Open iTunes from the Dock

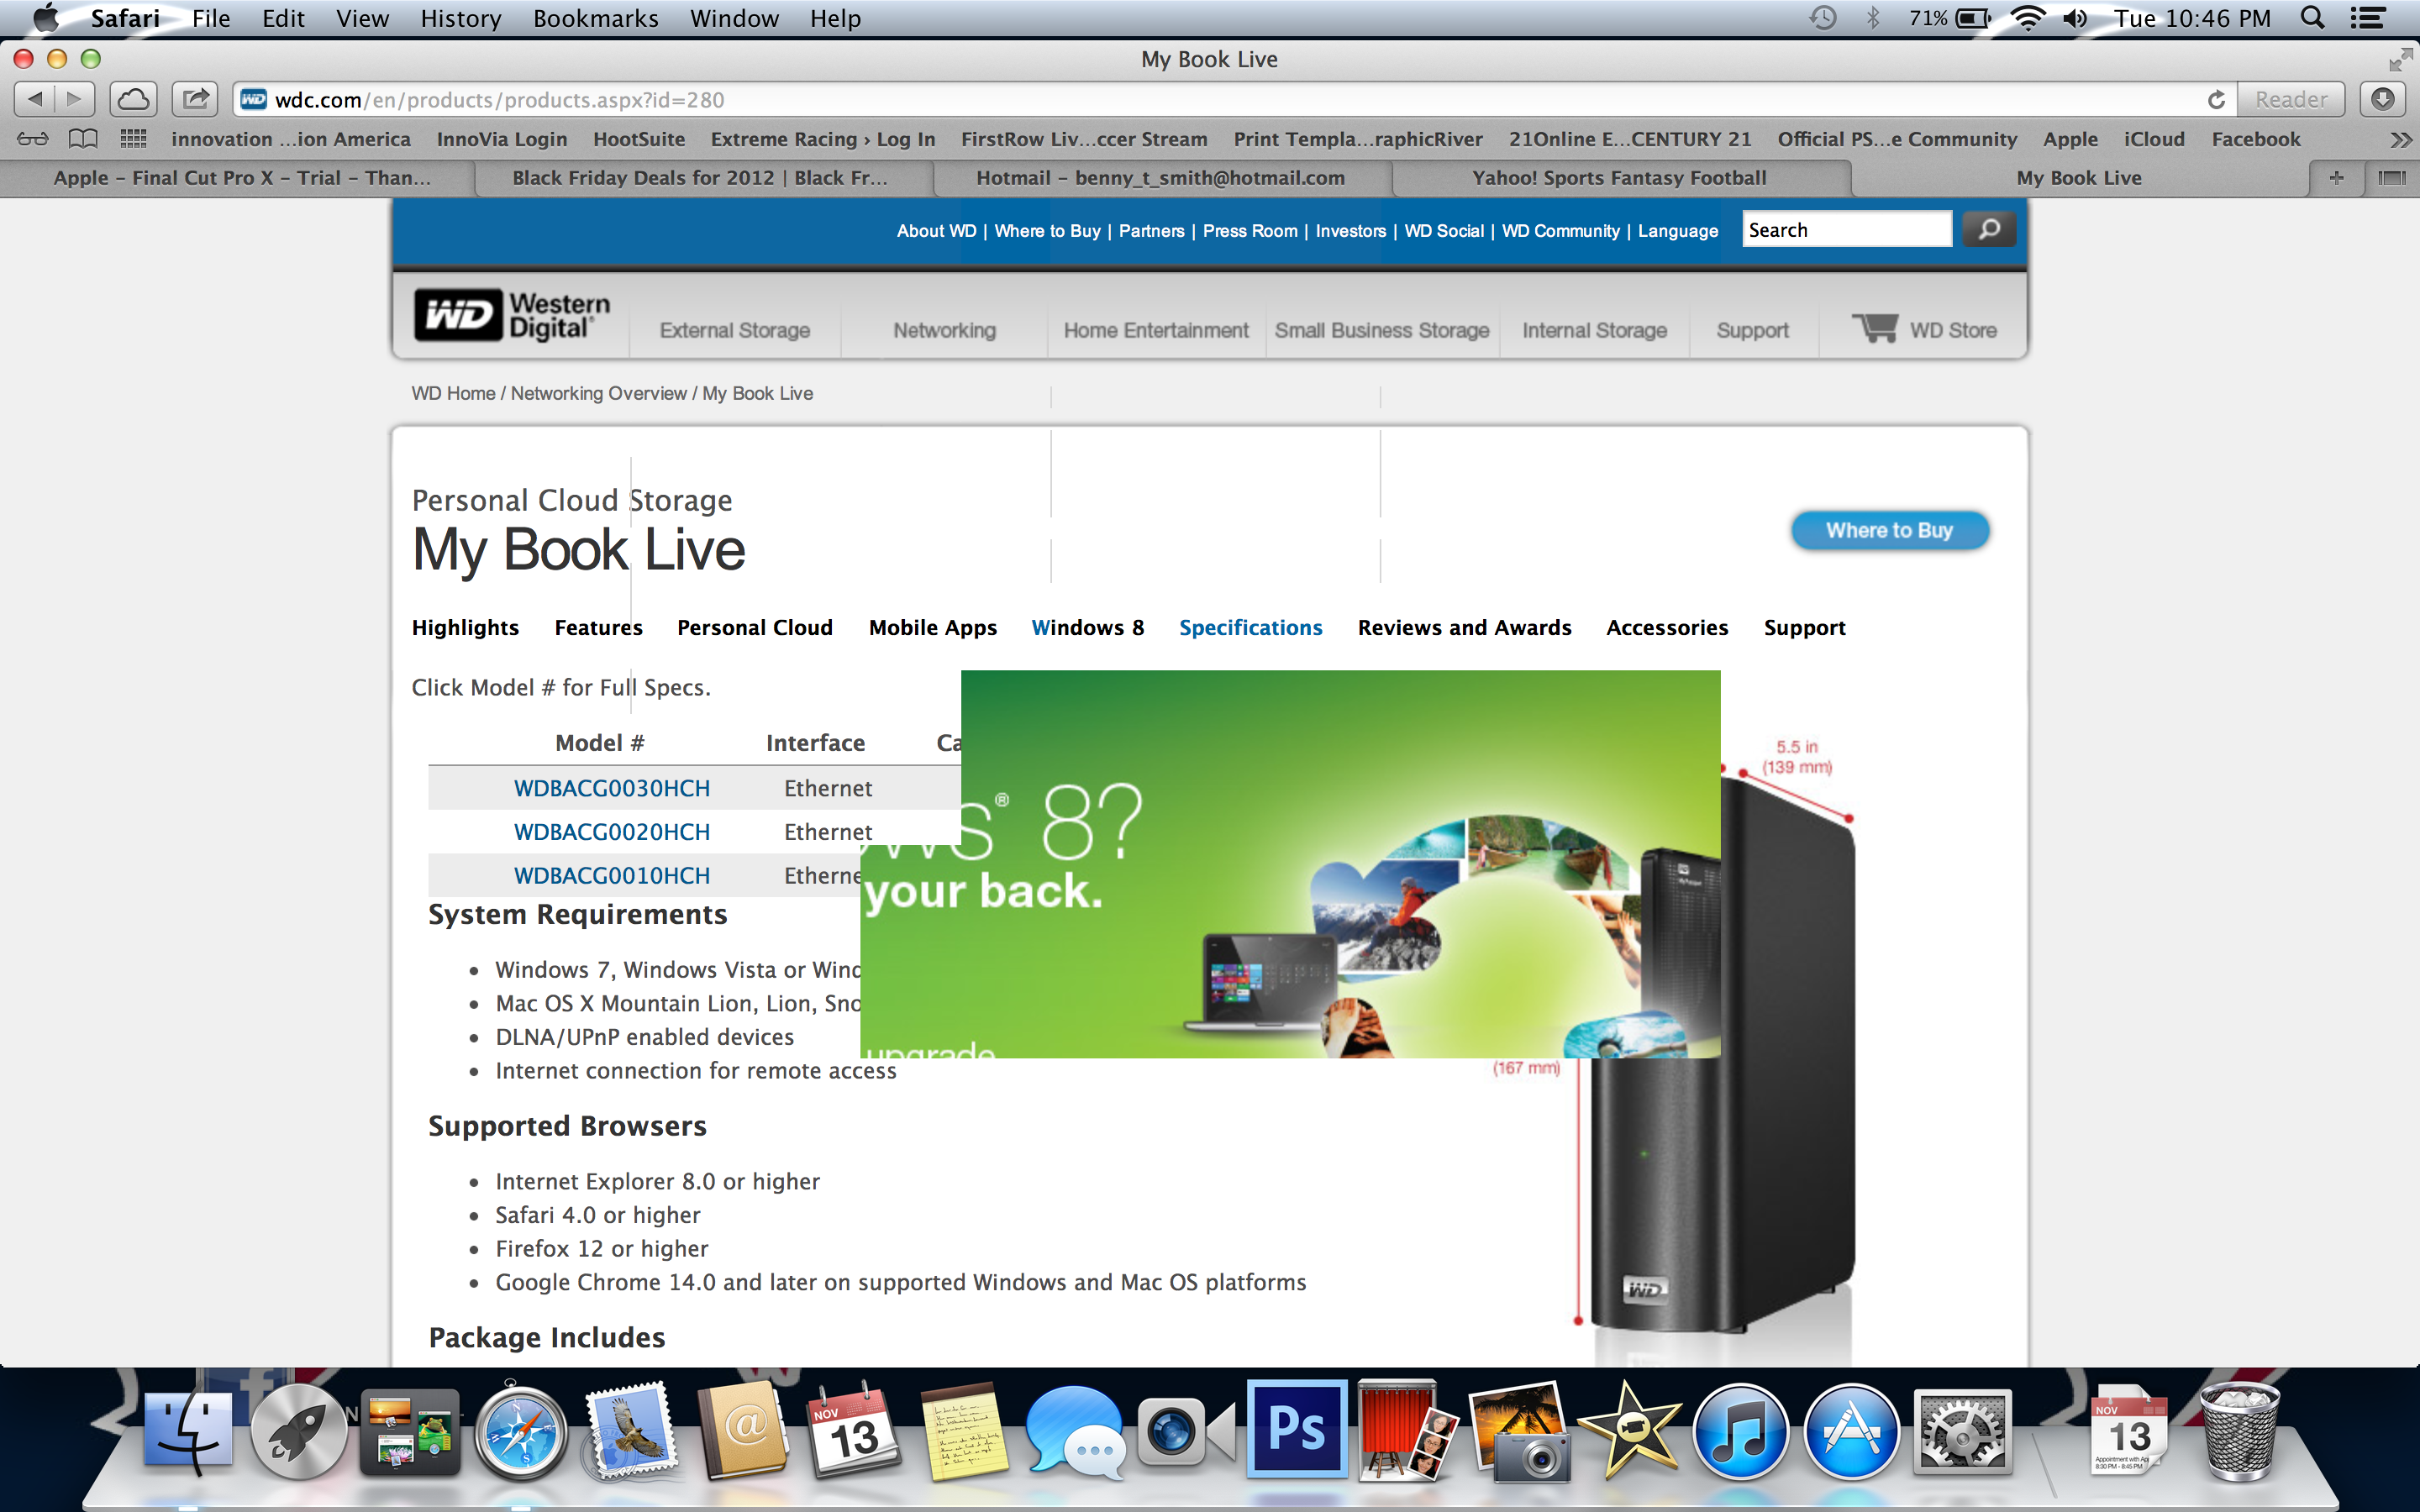[x=1741, y=1433]
